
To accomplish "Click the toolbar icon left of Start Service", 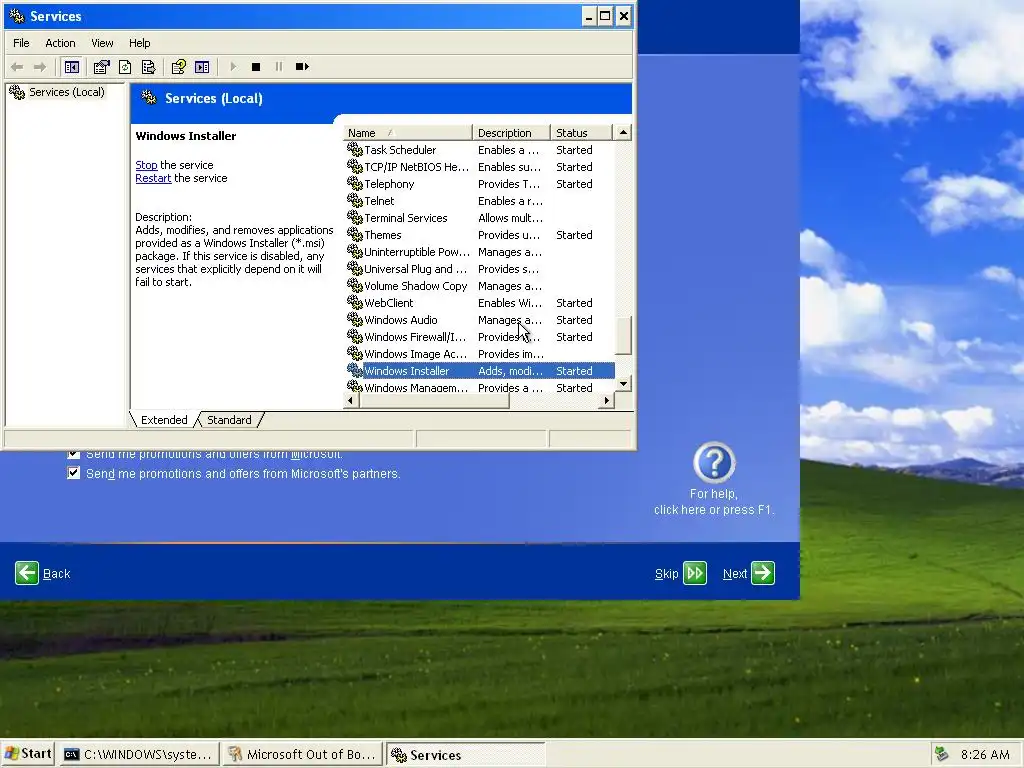I will pos(202,67).
